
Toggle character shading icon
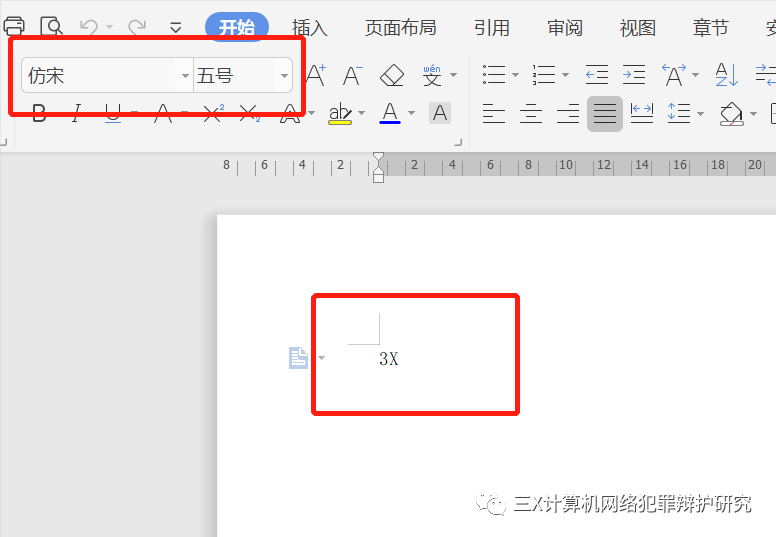[439, 113]
